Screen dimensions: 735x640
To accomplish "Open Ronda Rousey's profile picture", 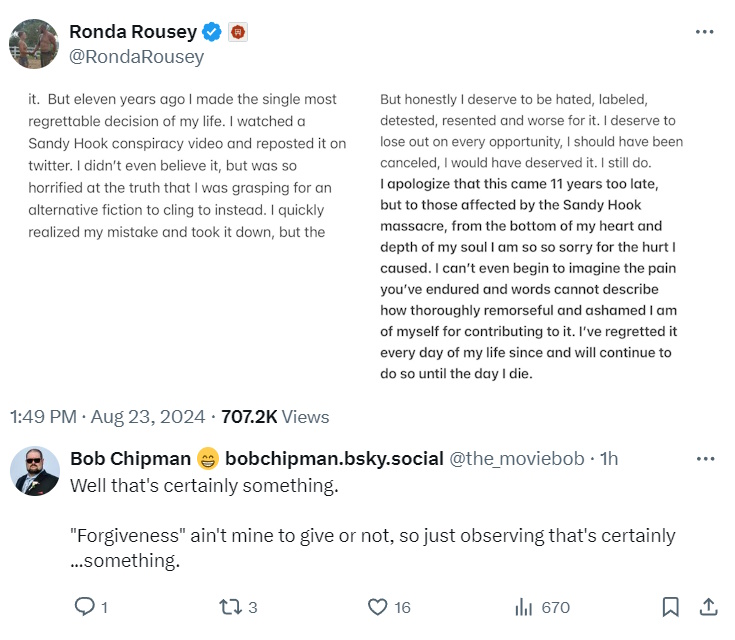I will point(34,44).
